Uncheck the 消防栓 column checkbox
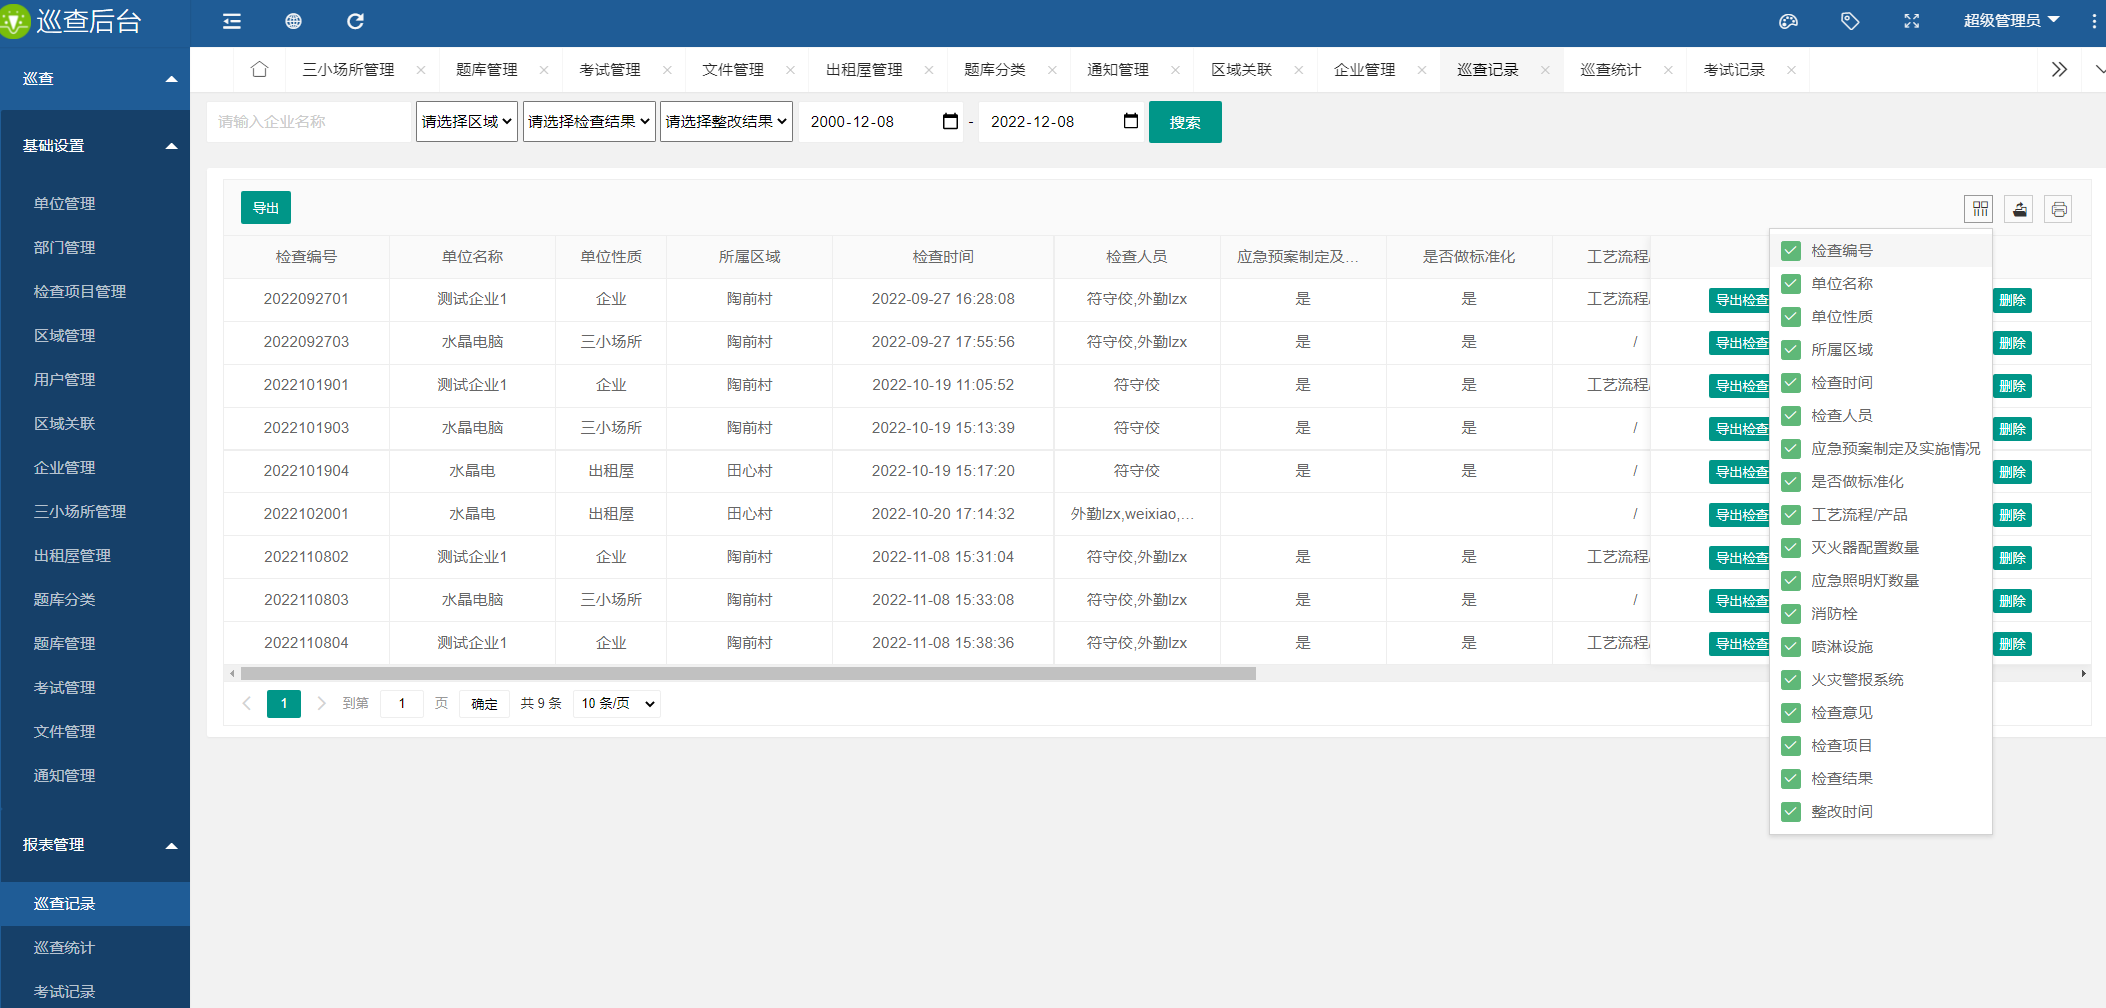This screenshot has height=1008, width=2106. tap(1790, 614)
